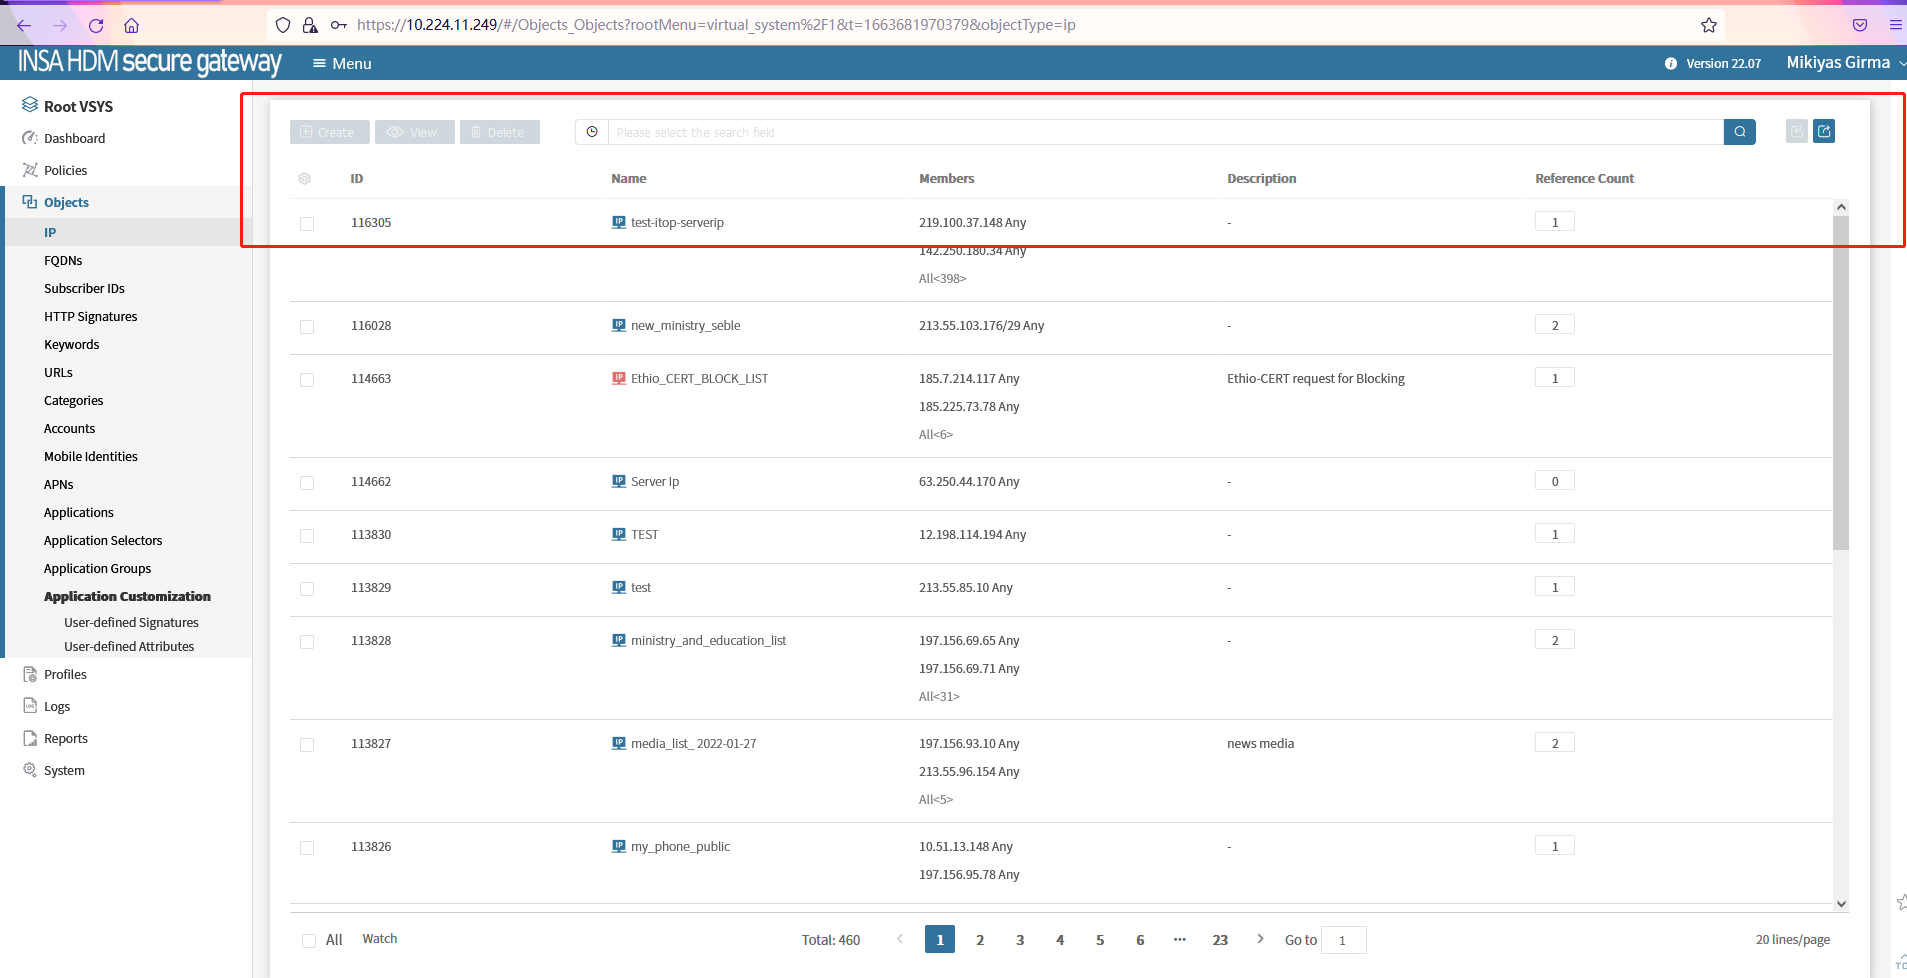1907x978 pixels.
Task: Click the search magnifier button
Action: point(1739,132)
